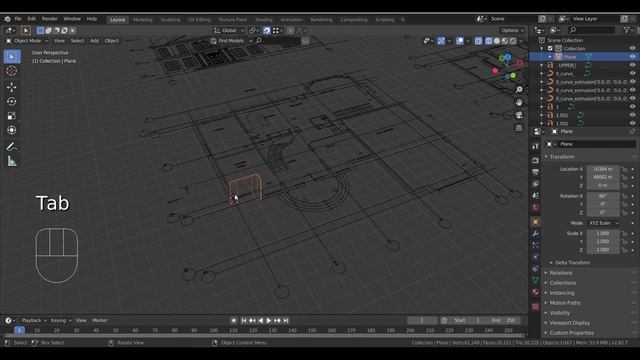Open the Playback popover in timeline
This screenshot has height=360, width=640.
[33, 320]
